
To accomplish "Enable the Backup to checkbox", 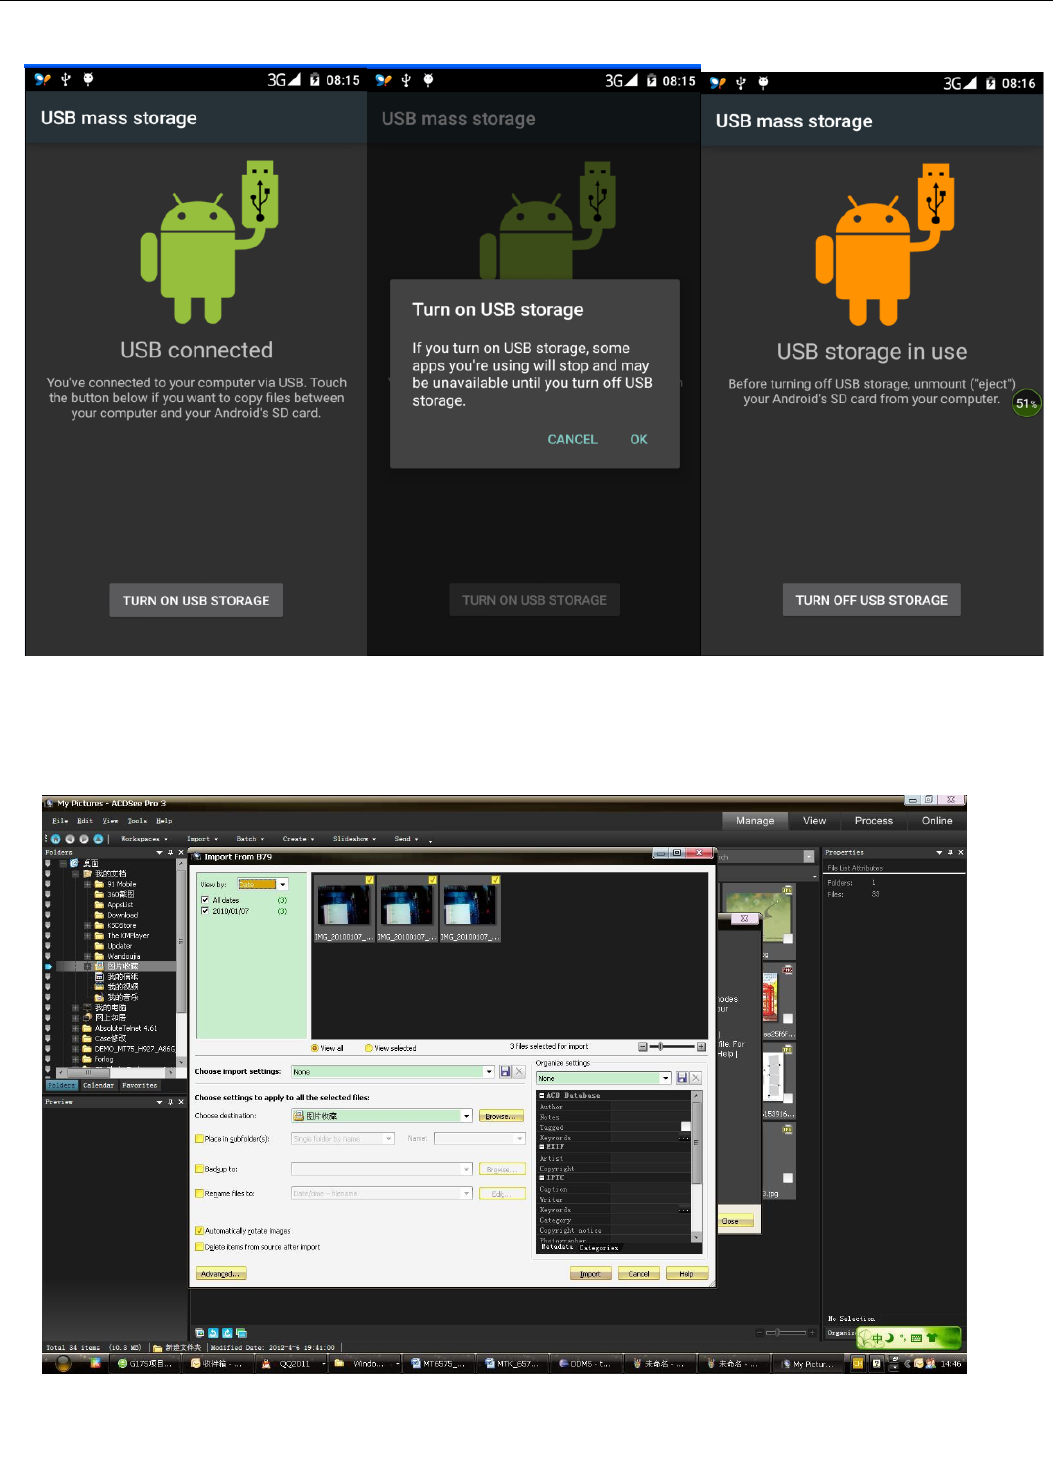I will pyautogui.click(x=199, y=1169).
